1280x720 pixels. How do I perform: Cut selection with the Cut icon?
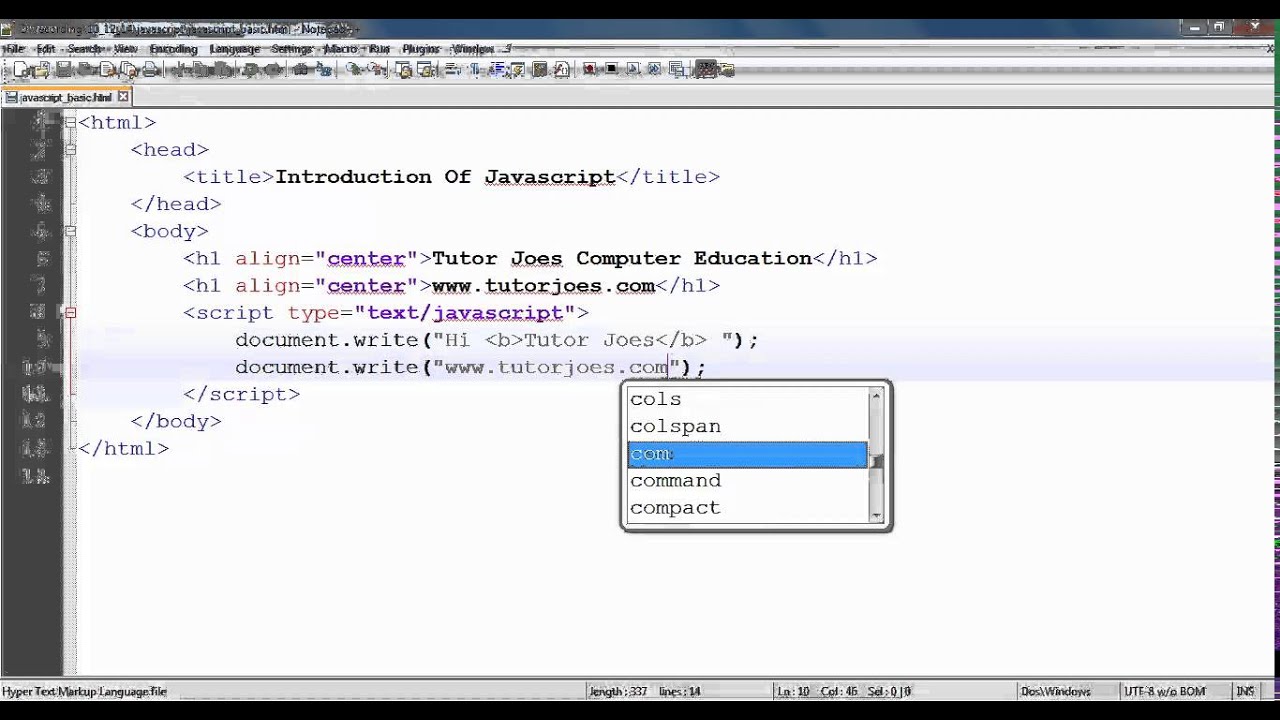pyautogui.click(x=181, y=69)
